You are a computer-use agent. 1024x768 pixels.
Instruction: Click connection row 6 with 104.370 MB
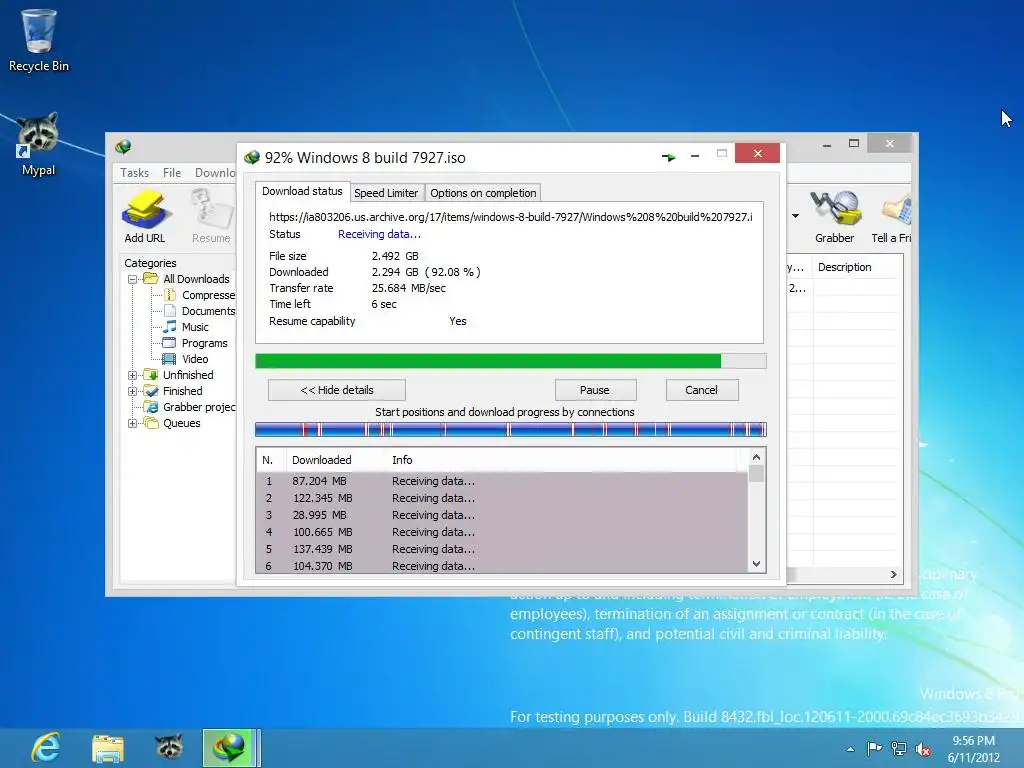tap(502, 566)
